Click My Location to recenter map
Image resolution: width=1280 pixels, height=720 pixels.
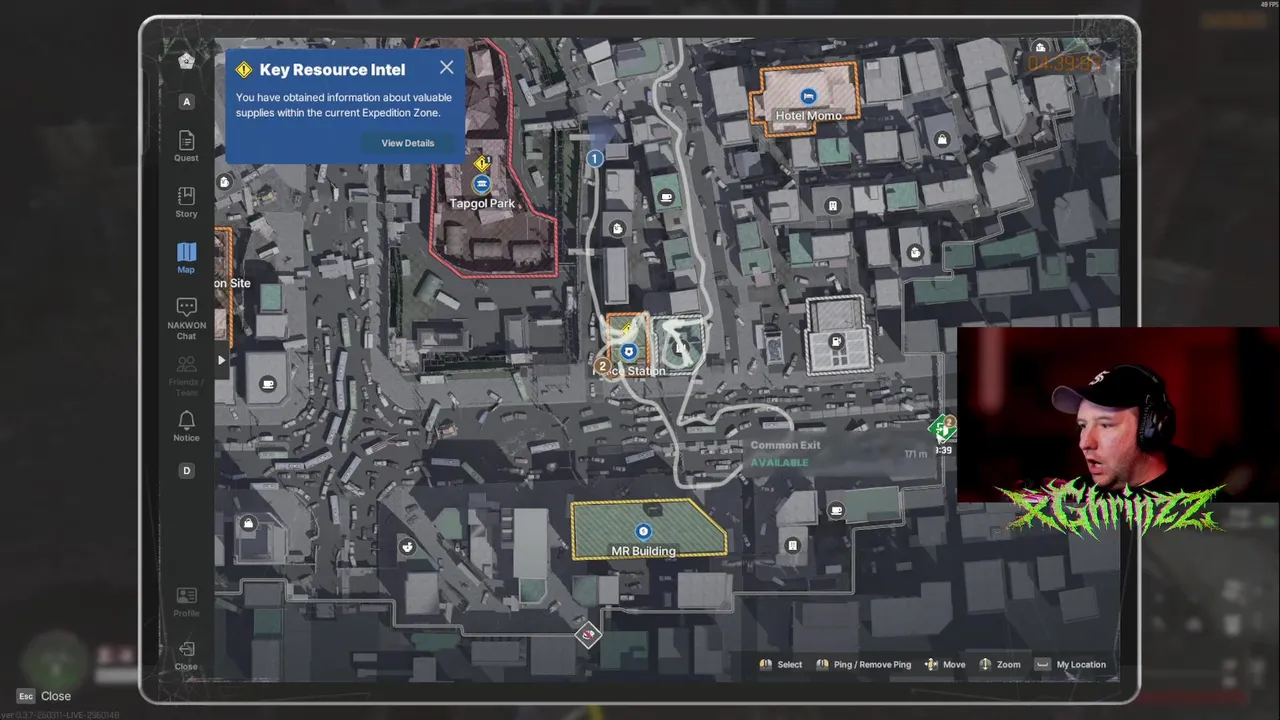(x=1070, y=665)
